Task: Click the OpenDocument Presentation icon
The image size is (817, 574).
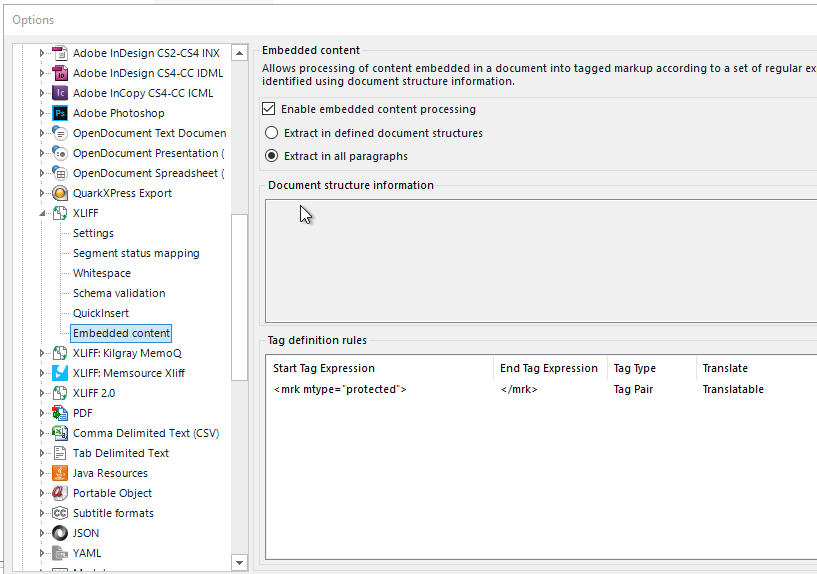Action: [60, 153]
